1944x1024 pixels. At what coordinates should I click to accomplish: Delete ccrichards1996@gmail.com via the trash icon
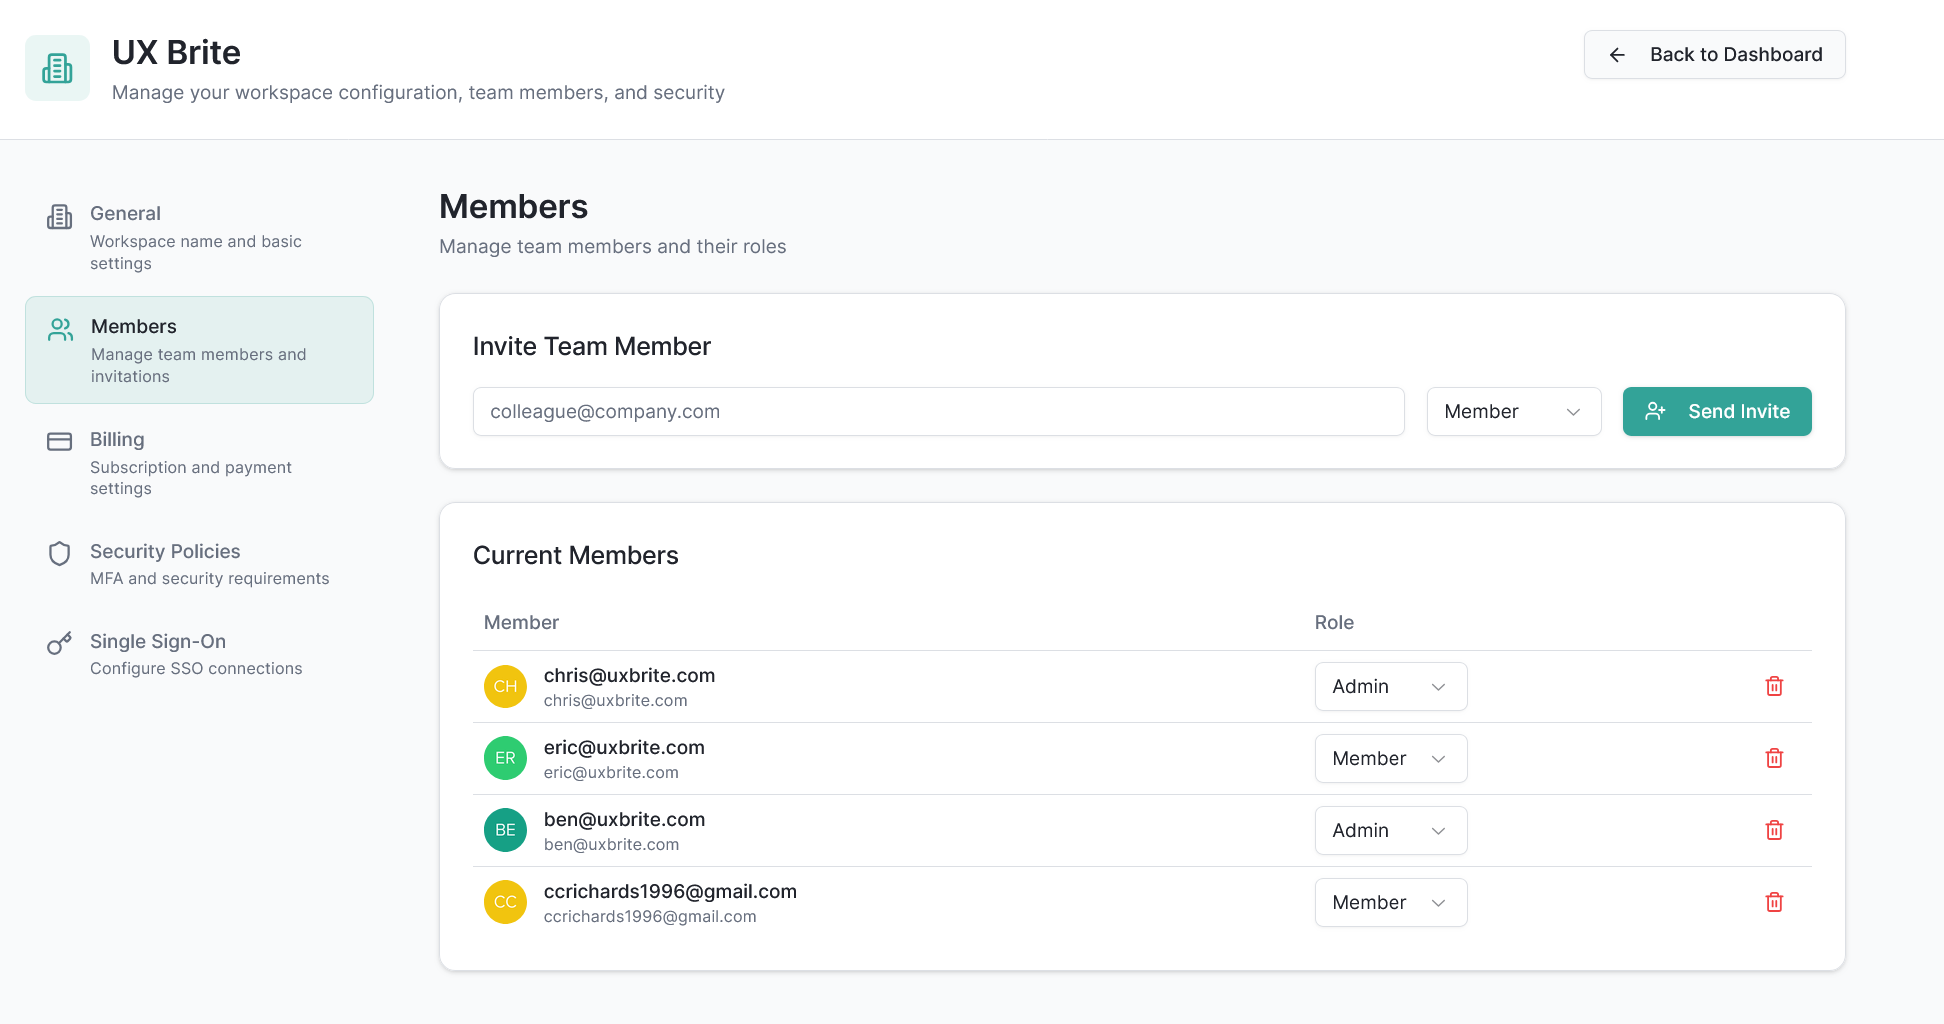tap(1774, 902)
